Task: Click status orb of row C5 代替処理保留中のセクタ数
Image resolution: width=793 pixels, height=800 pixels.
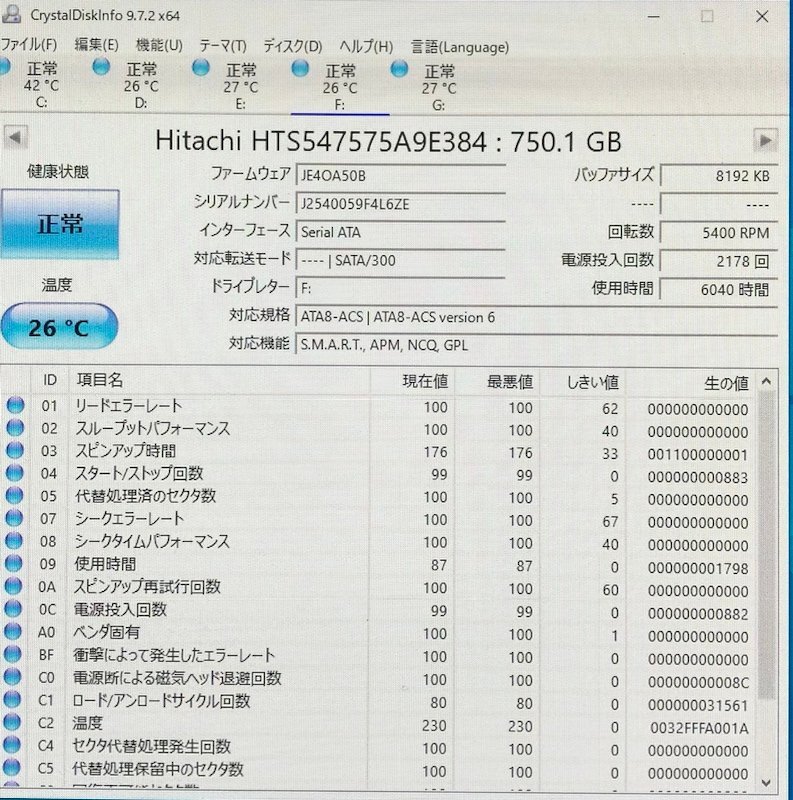Action: click(12, 768)
